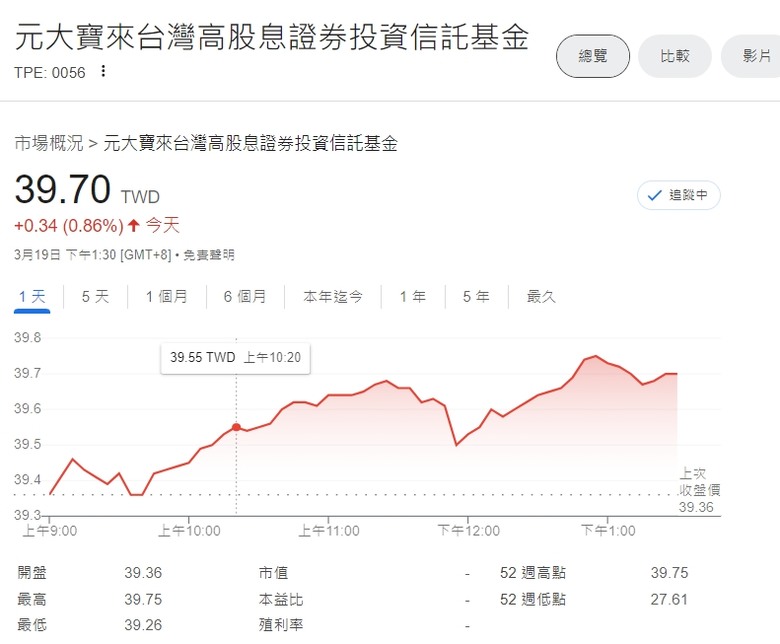The height and width of the screenshot is (644, 780).
Task: Click the 今天 today label
Action: [x=162, y=226]
